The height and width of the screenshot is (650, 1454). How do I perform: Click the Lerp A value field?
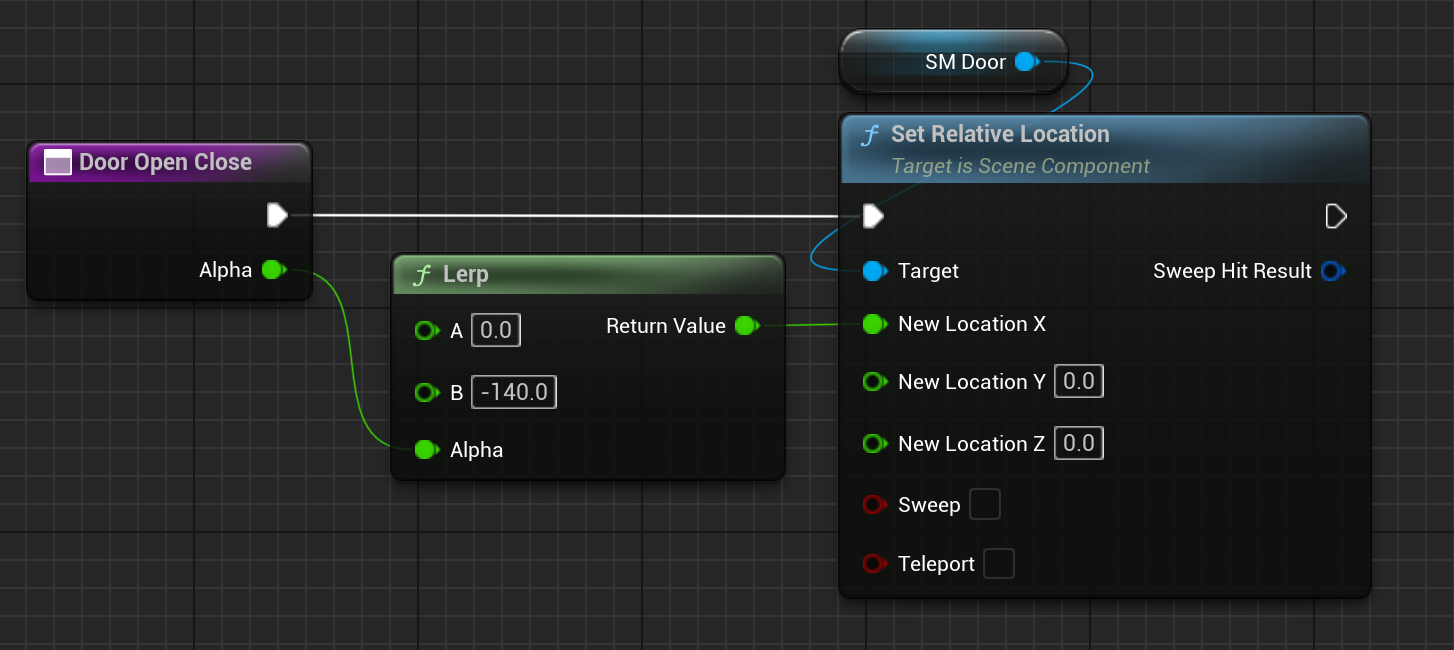(496, 331)
